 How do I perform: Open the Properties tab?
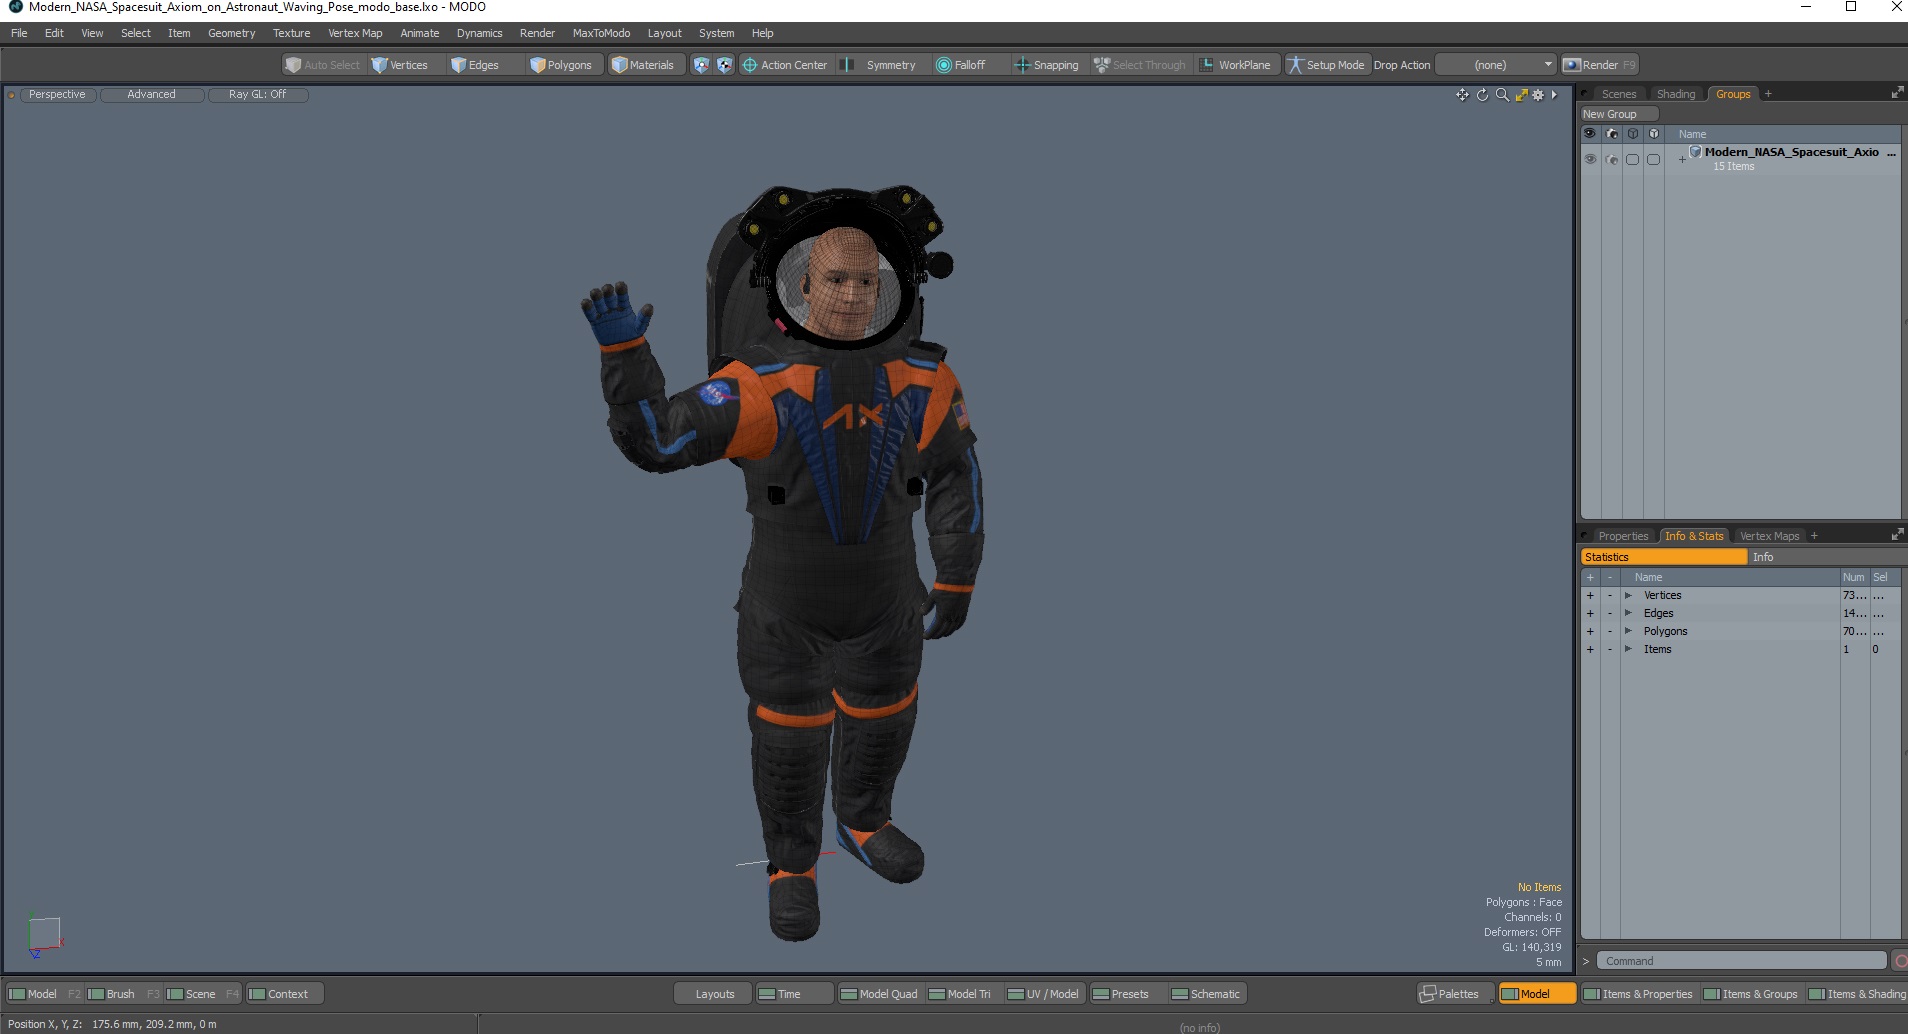point(1622,536)
